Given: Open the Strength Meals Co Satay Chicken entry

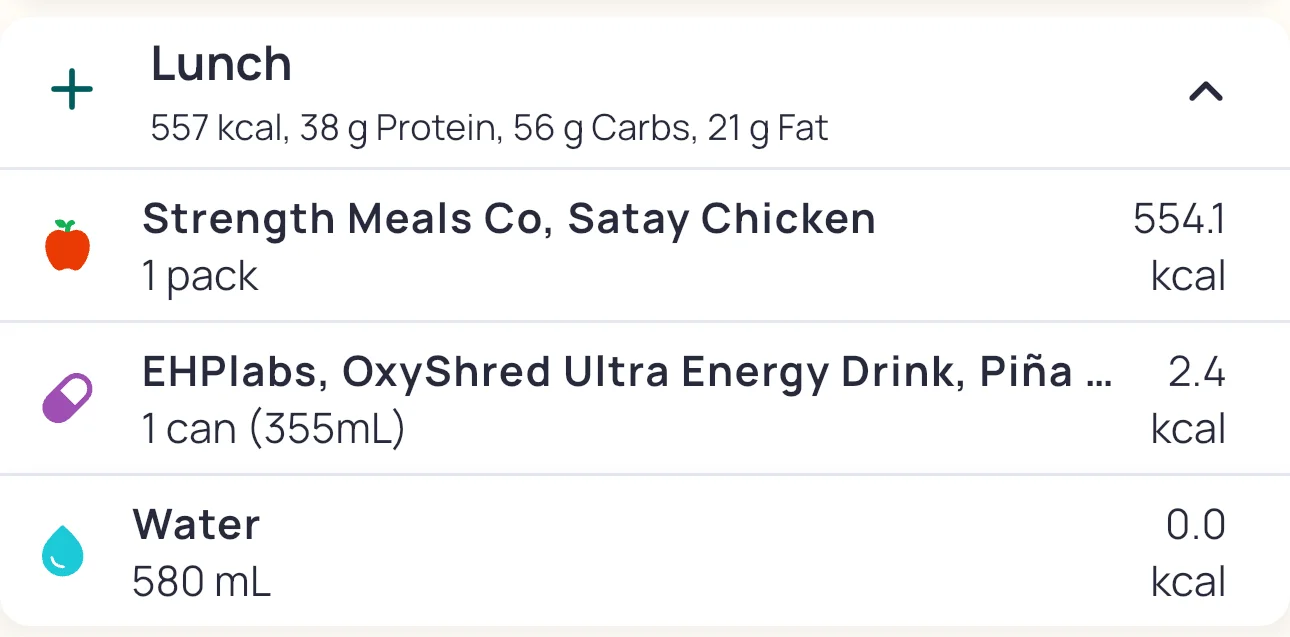Looking at the screenshot, I should point(509,219).
